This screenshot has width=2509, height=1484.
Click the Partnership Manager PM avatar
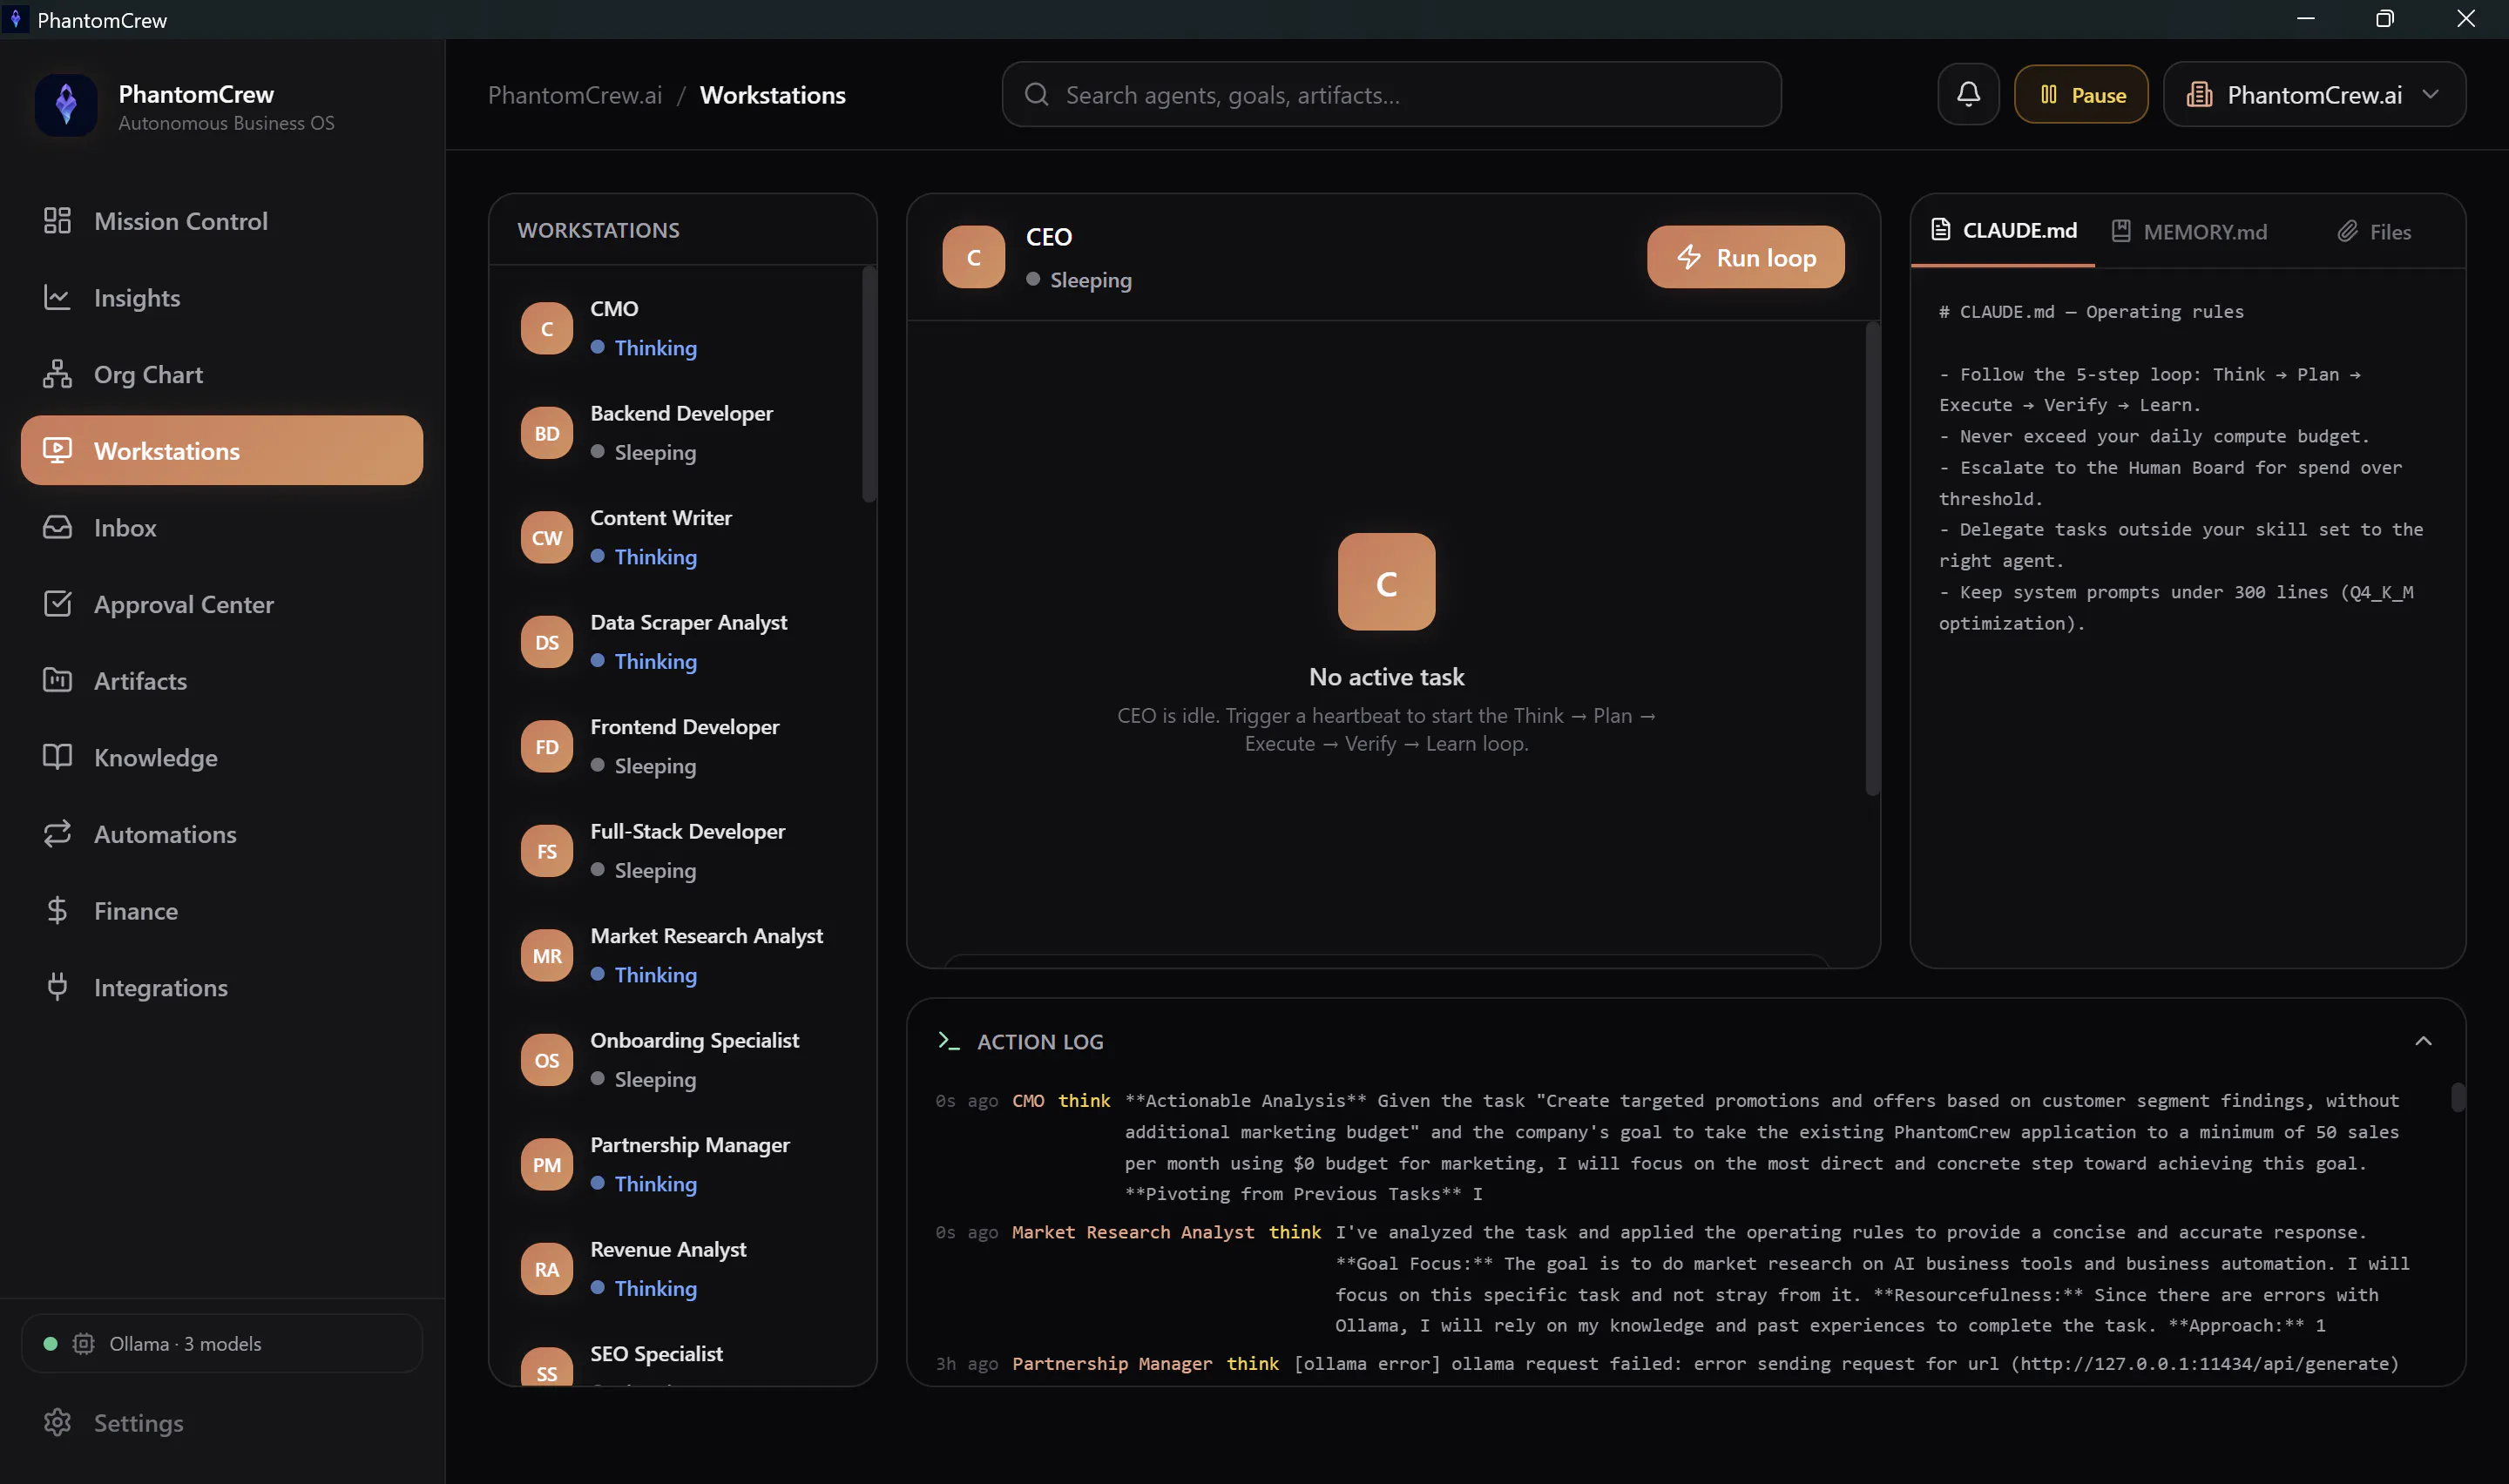tap(547, 1164)
